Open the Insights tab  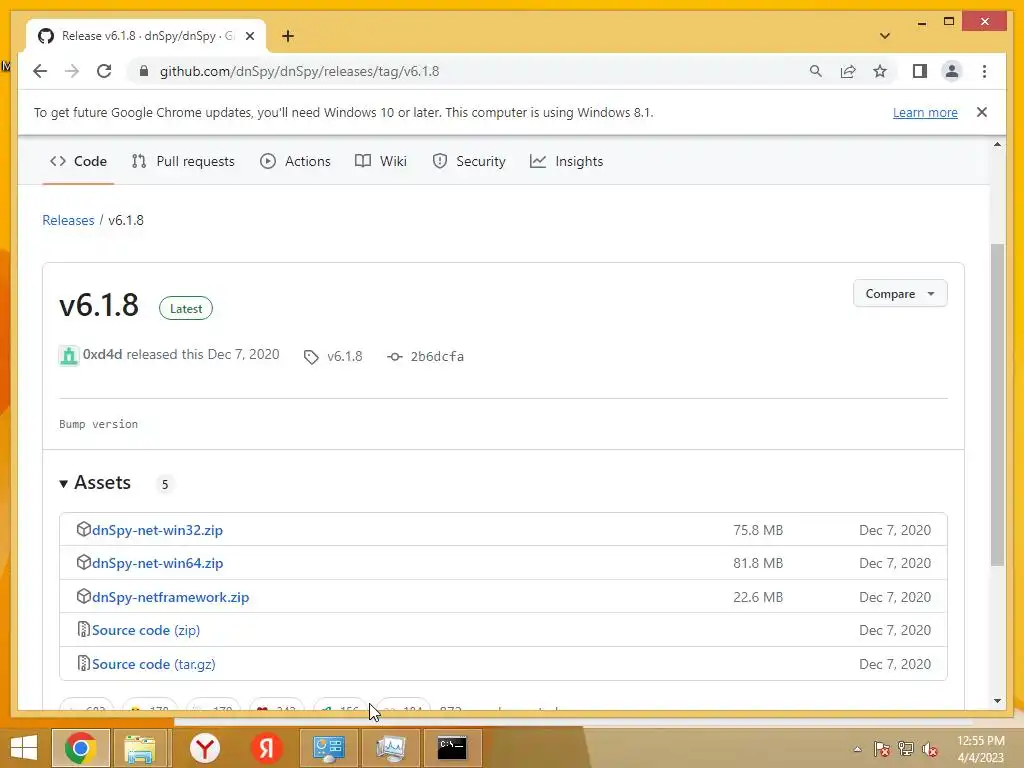(x=566, y=161)
